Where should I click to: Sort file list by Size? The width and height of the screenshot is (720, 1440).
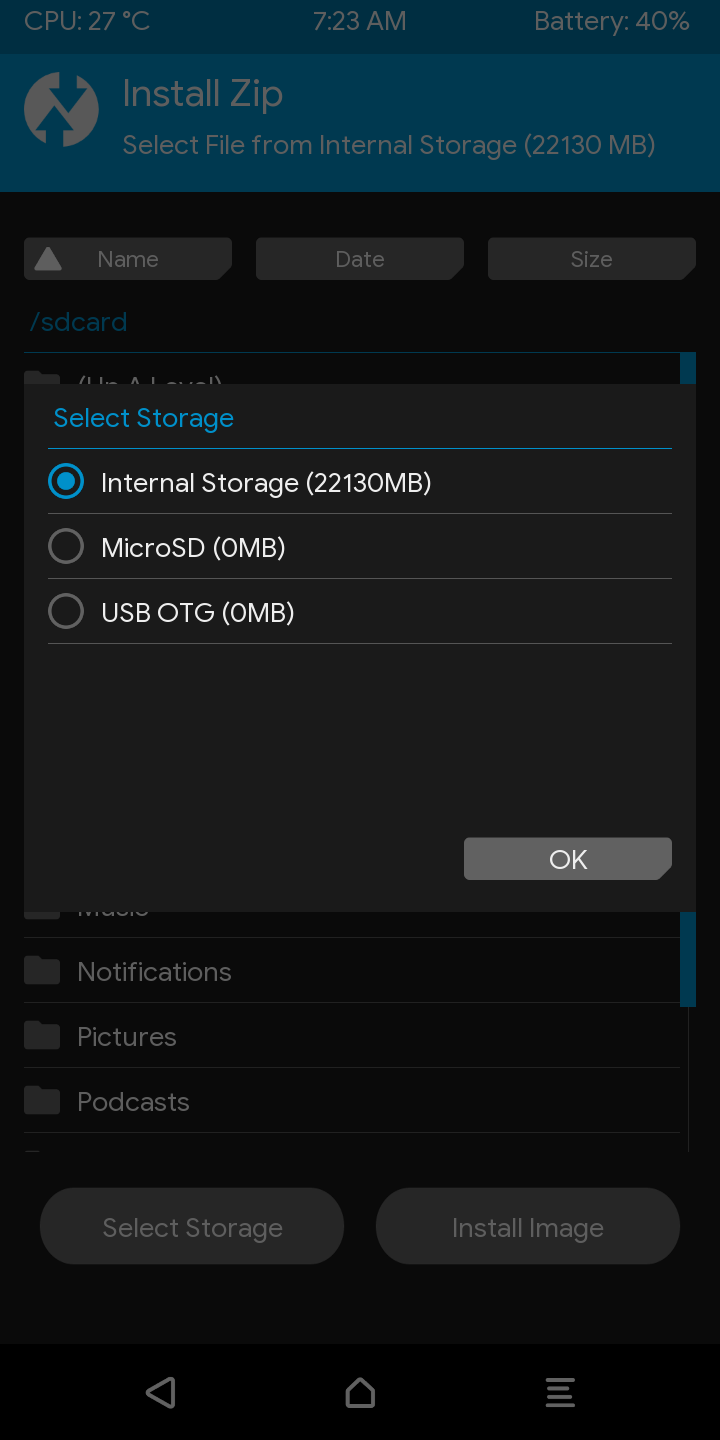coord(592,259)
